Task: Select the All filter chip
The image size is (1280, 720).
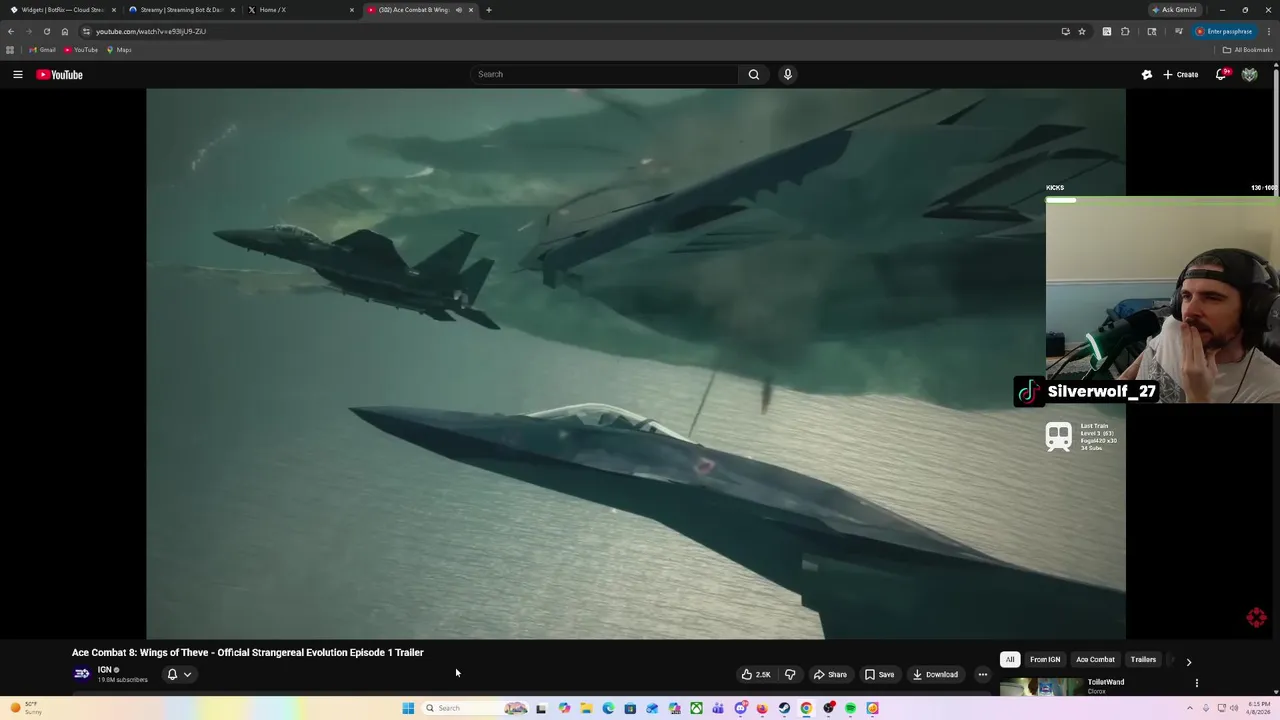Action: click(1010, 660)
